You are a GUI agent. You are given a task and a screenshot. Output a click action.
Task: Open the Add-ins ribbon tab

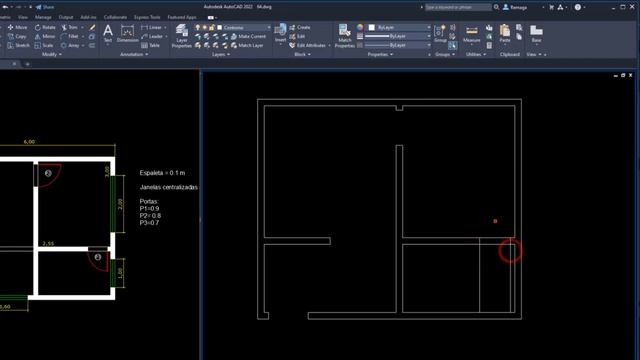pyautogui.click(x=88, y=17)
